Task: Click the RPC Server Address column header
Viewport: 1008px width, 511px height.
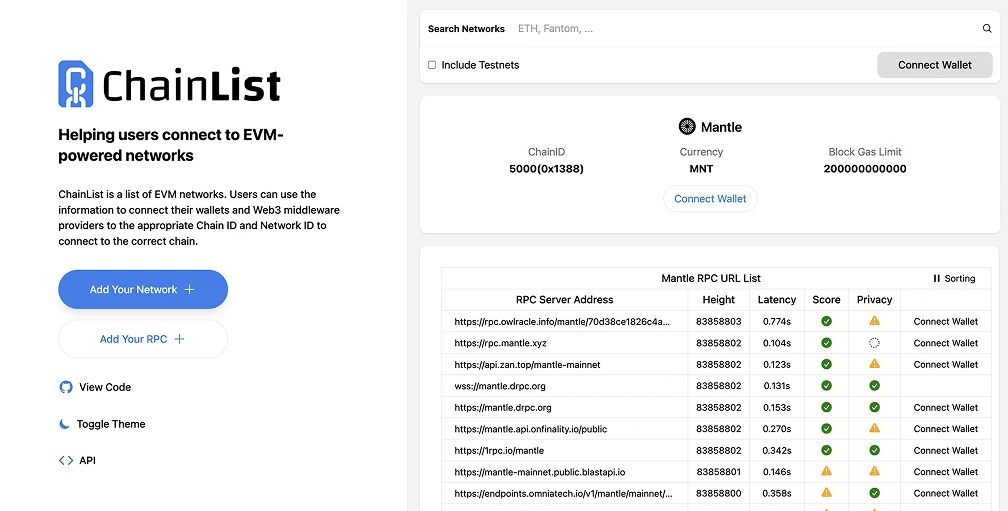Action: [x=564, y=300]
